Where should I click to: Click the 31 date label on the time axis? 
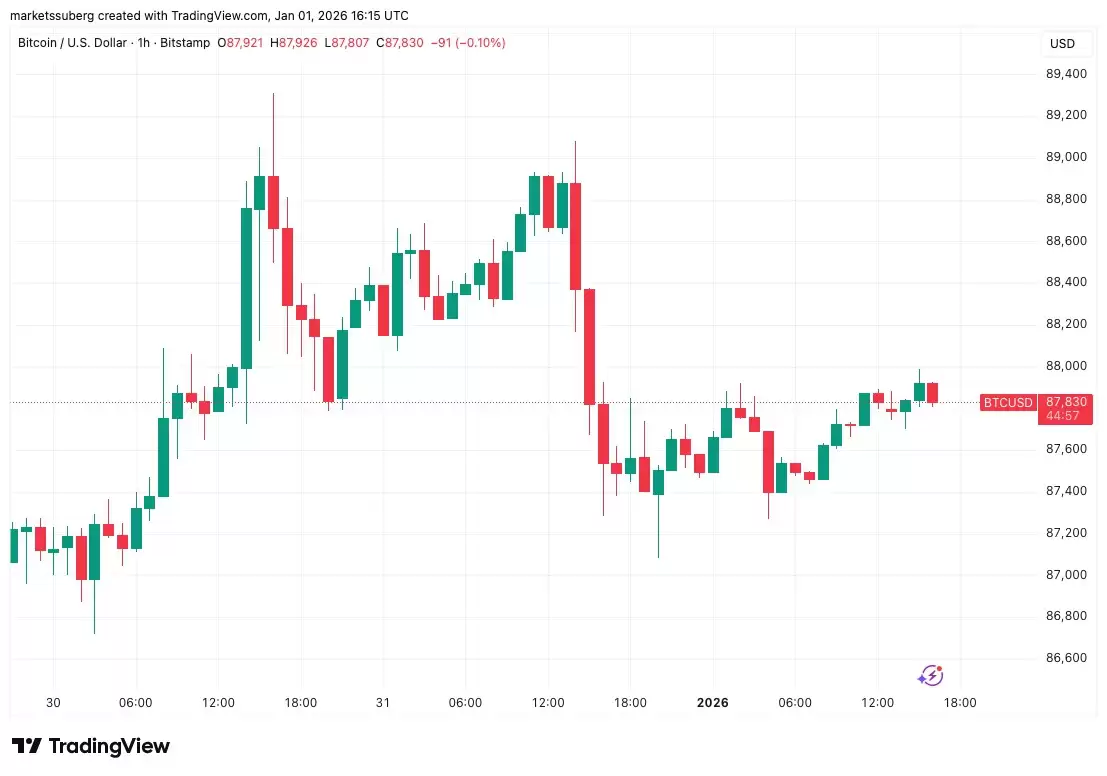[383, 703]
